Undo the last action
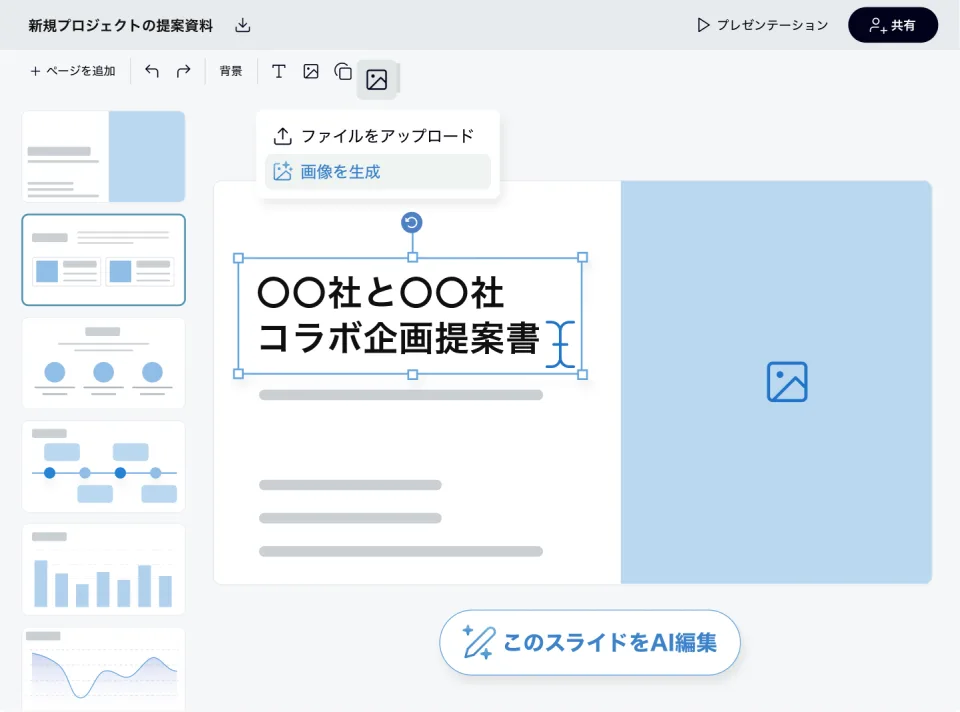The image size is (960, 712). [152, 71]
